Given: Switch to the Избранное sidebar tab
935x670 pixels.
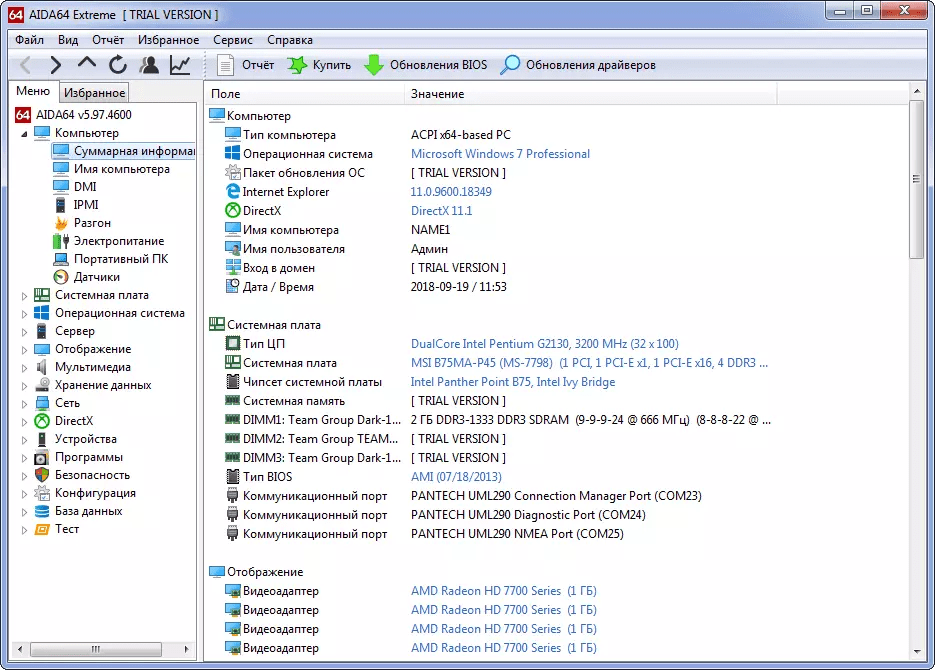Looking at the screenshot, I should point(94,92).
